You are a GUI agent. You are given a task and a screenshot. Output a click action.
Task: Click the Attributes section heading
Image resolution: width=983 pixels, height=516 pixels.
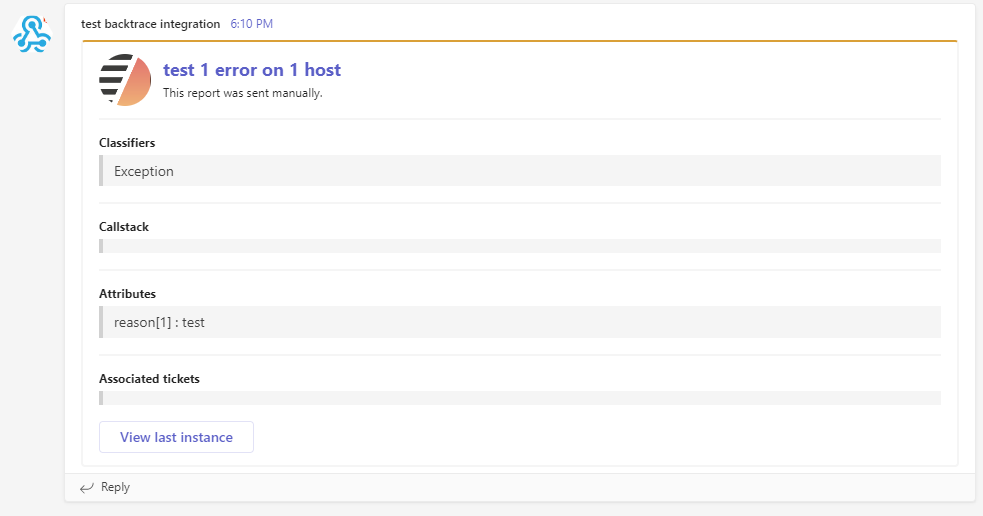click(x=127, y=294)
